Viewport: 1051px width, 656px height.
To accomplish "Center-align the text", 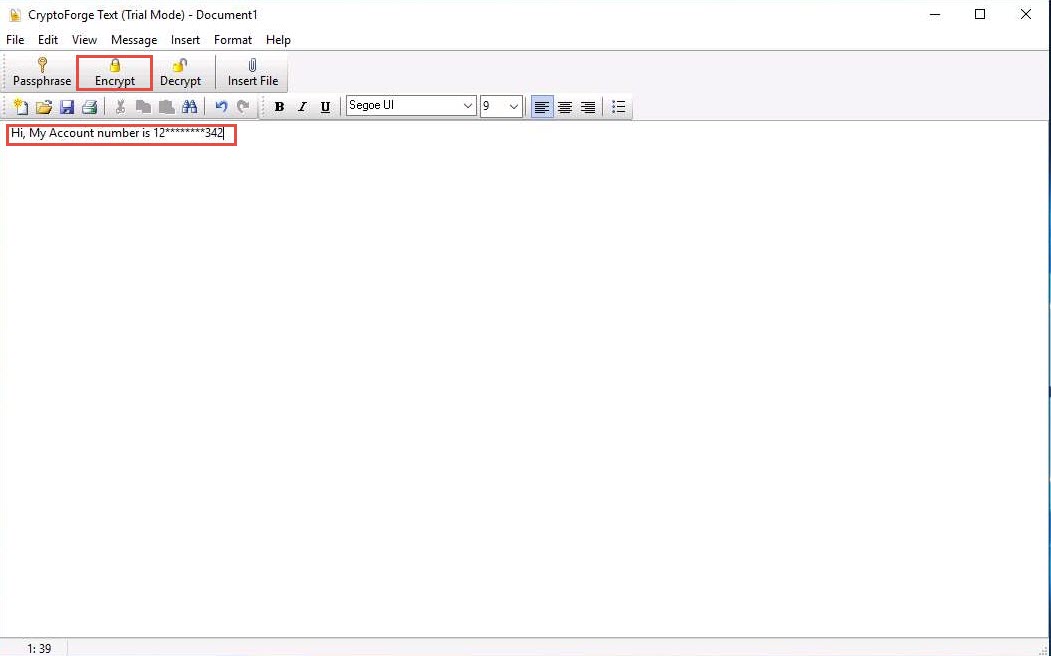I will click(x=565, y=107).
